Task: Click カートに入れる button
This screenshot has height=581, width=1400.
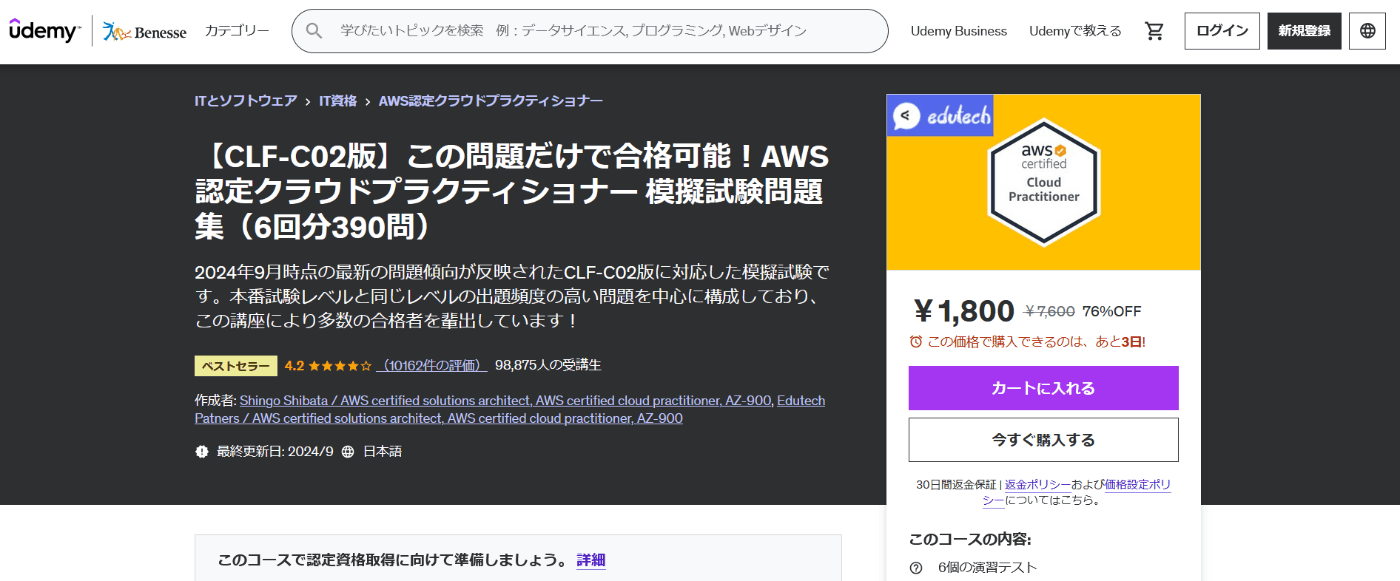Action: (1043, 388)
